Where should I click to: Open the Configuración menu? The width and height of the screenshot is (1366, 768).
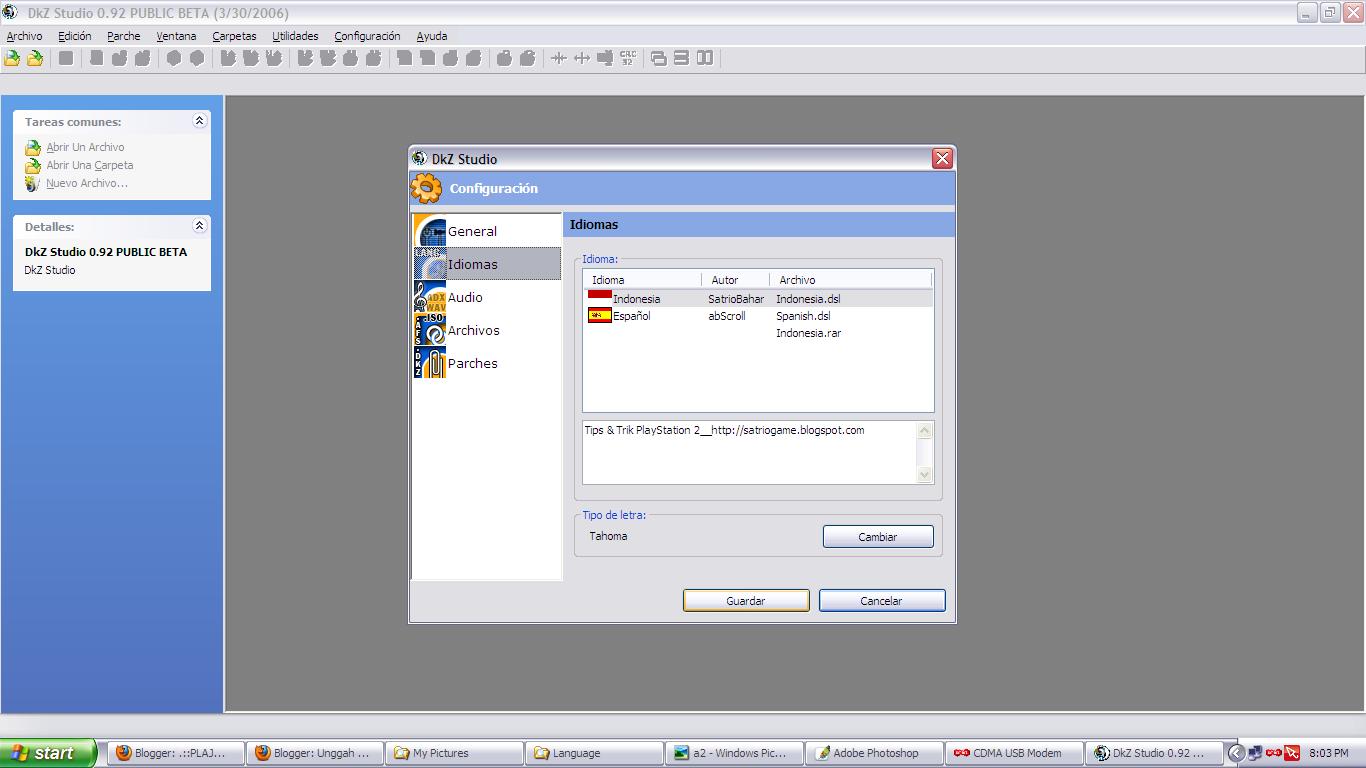click(367, 36)
